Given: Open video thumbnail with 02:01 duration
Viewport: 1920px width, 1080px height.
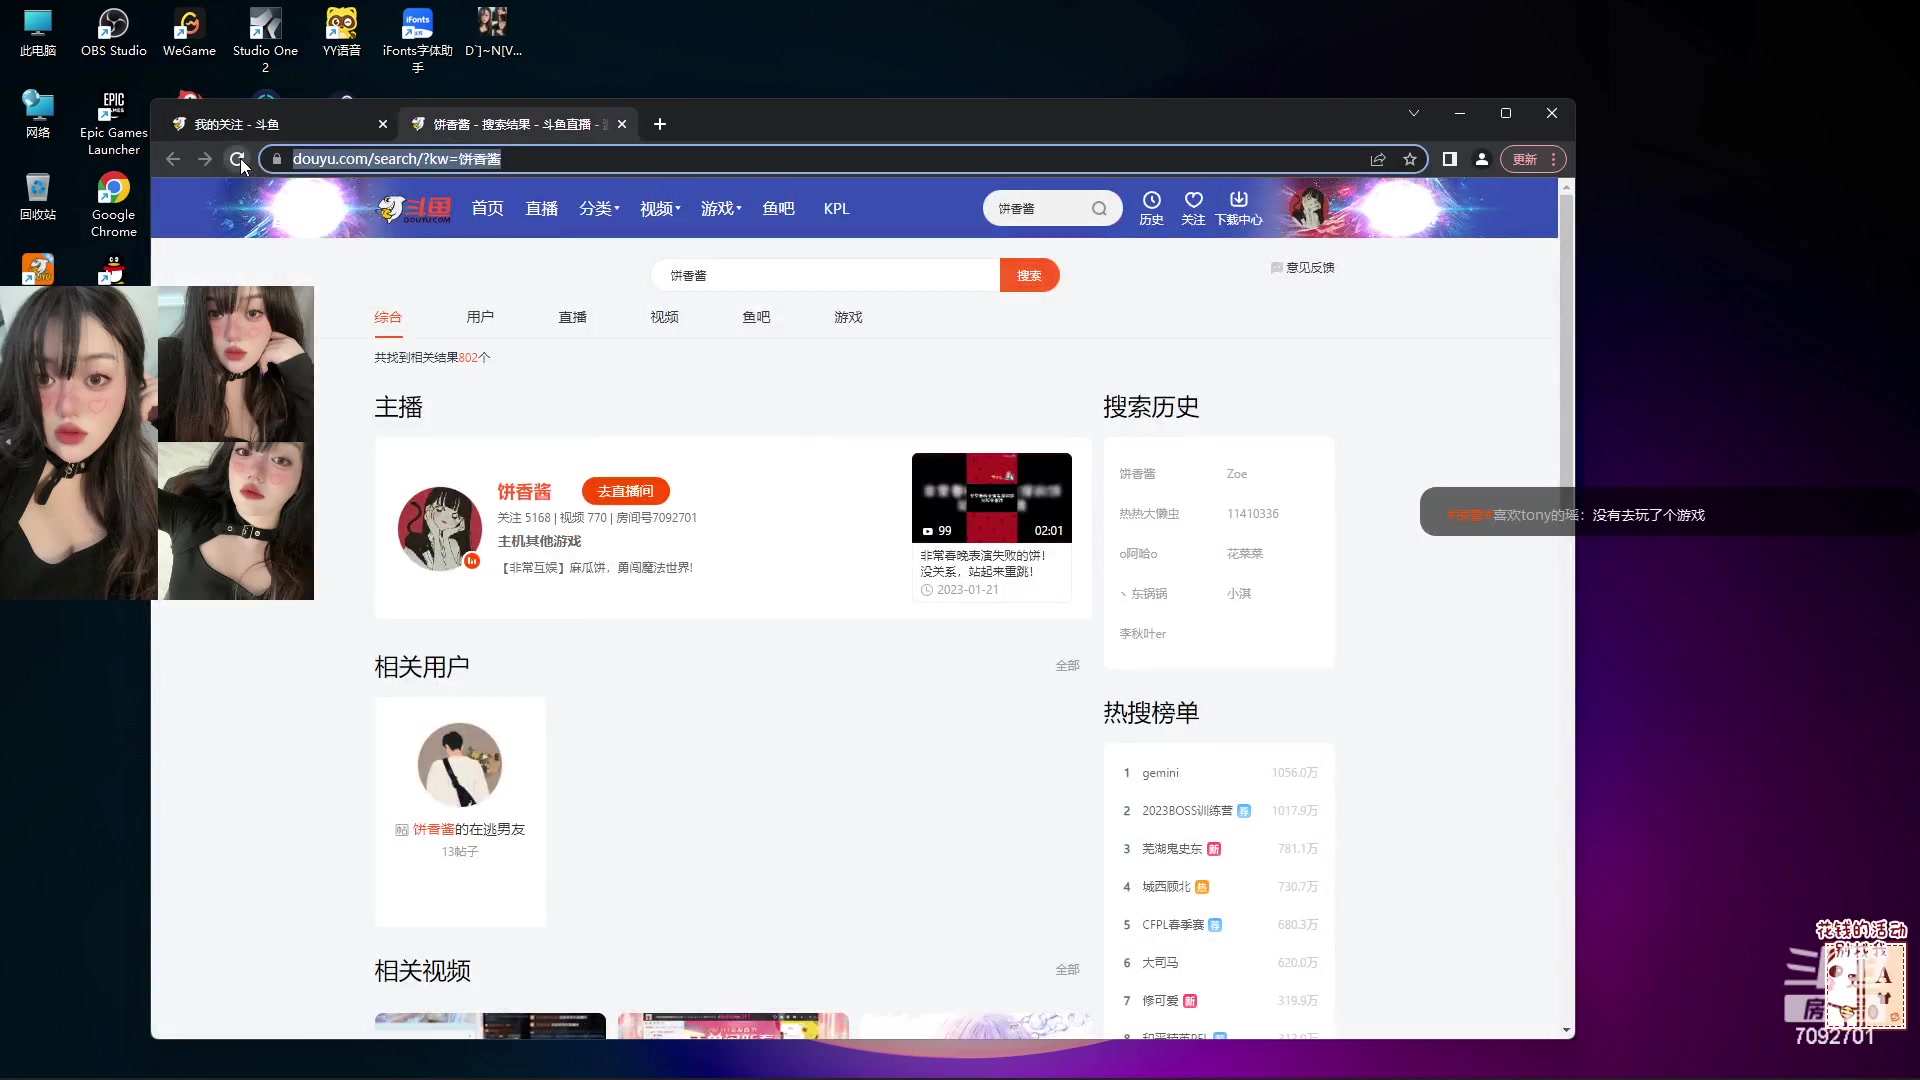Looking at the screenshot, I should point(991,498).
